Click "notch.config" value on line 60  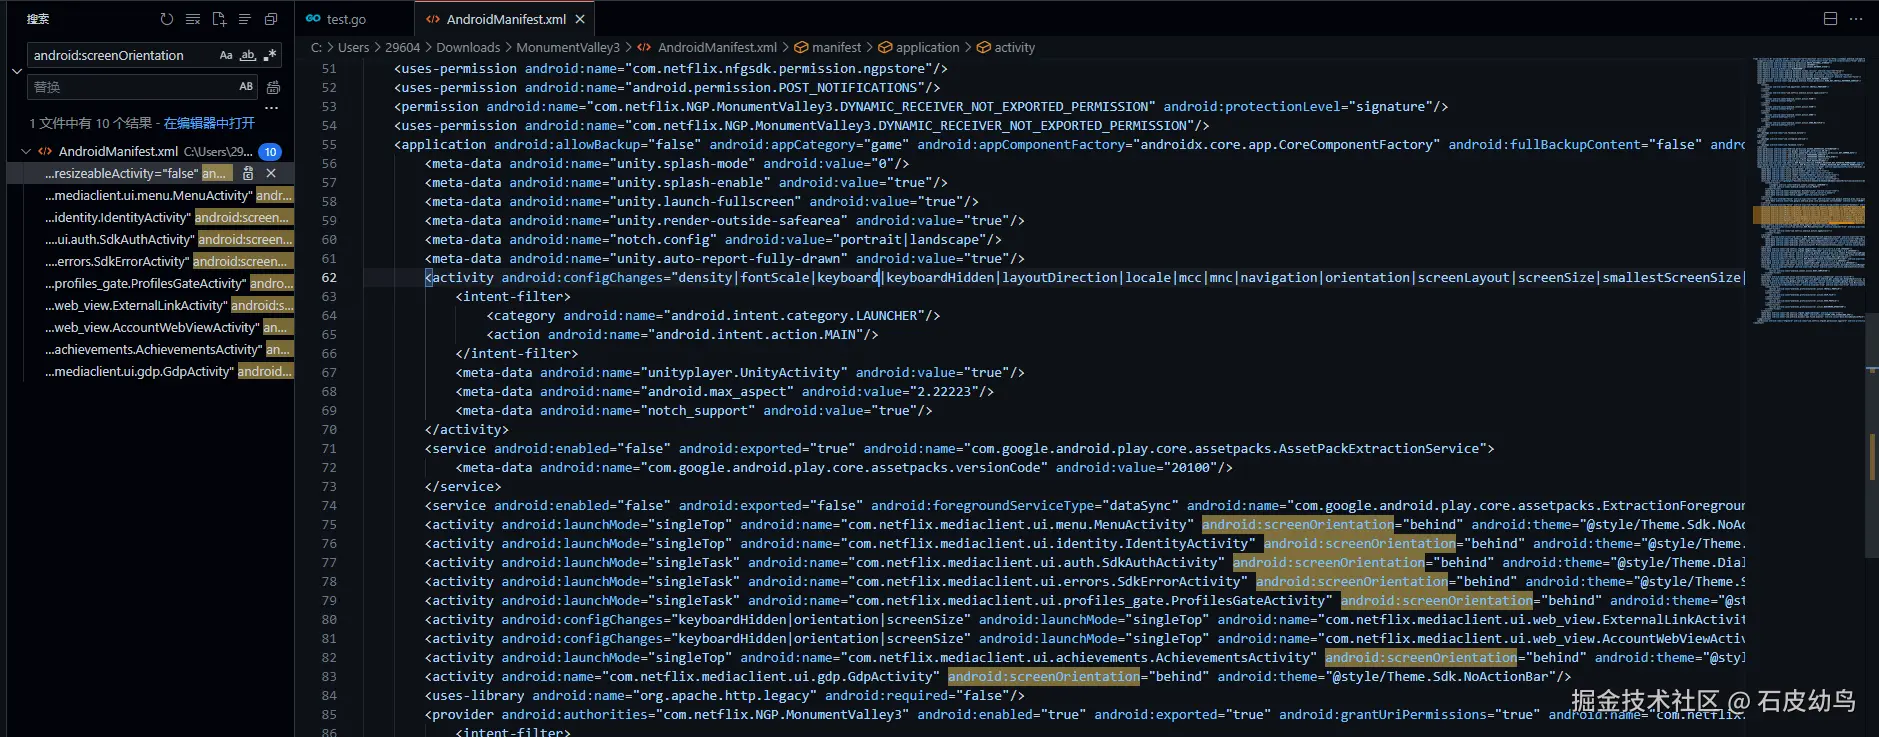pos(663,239)
